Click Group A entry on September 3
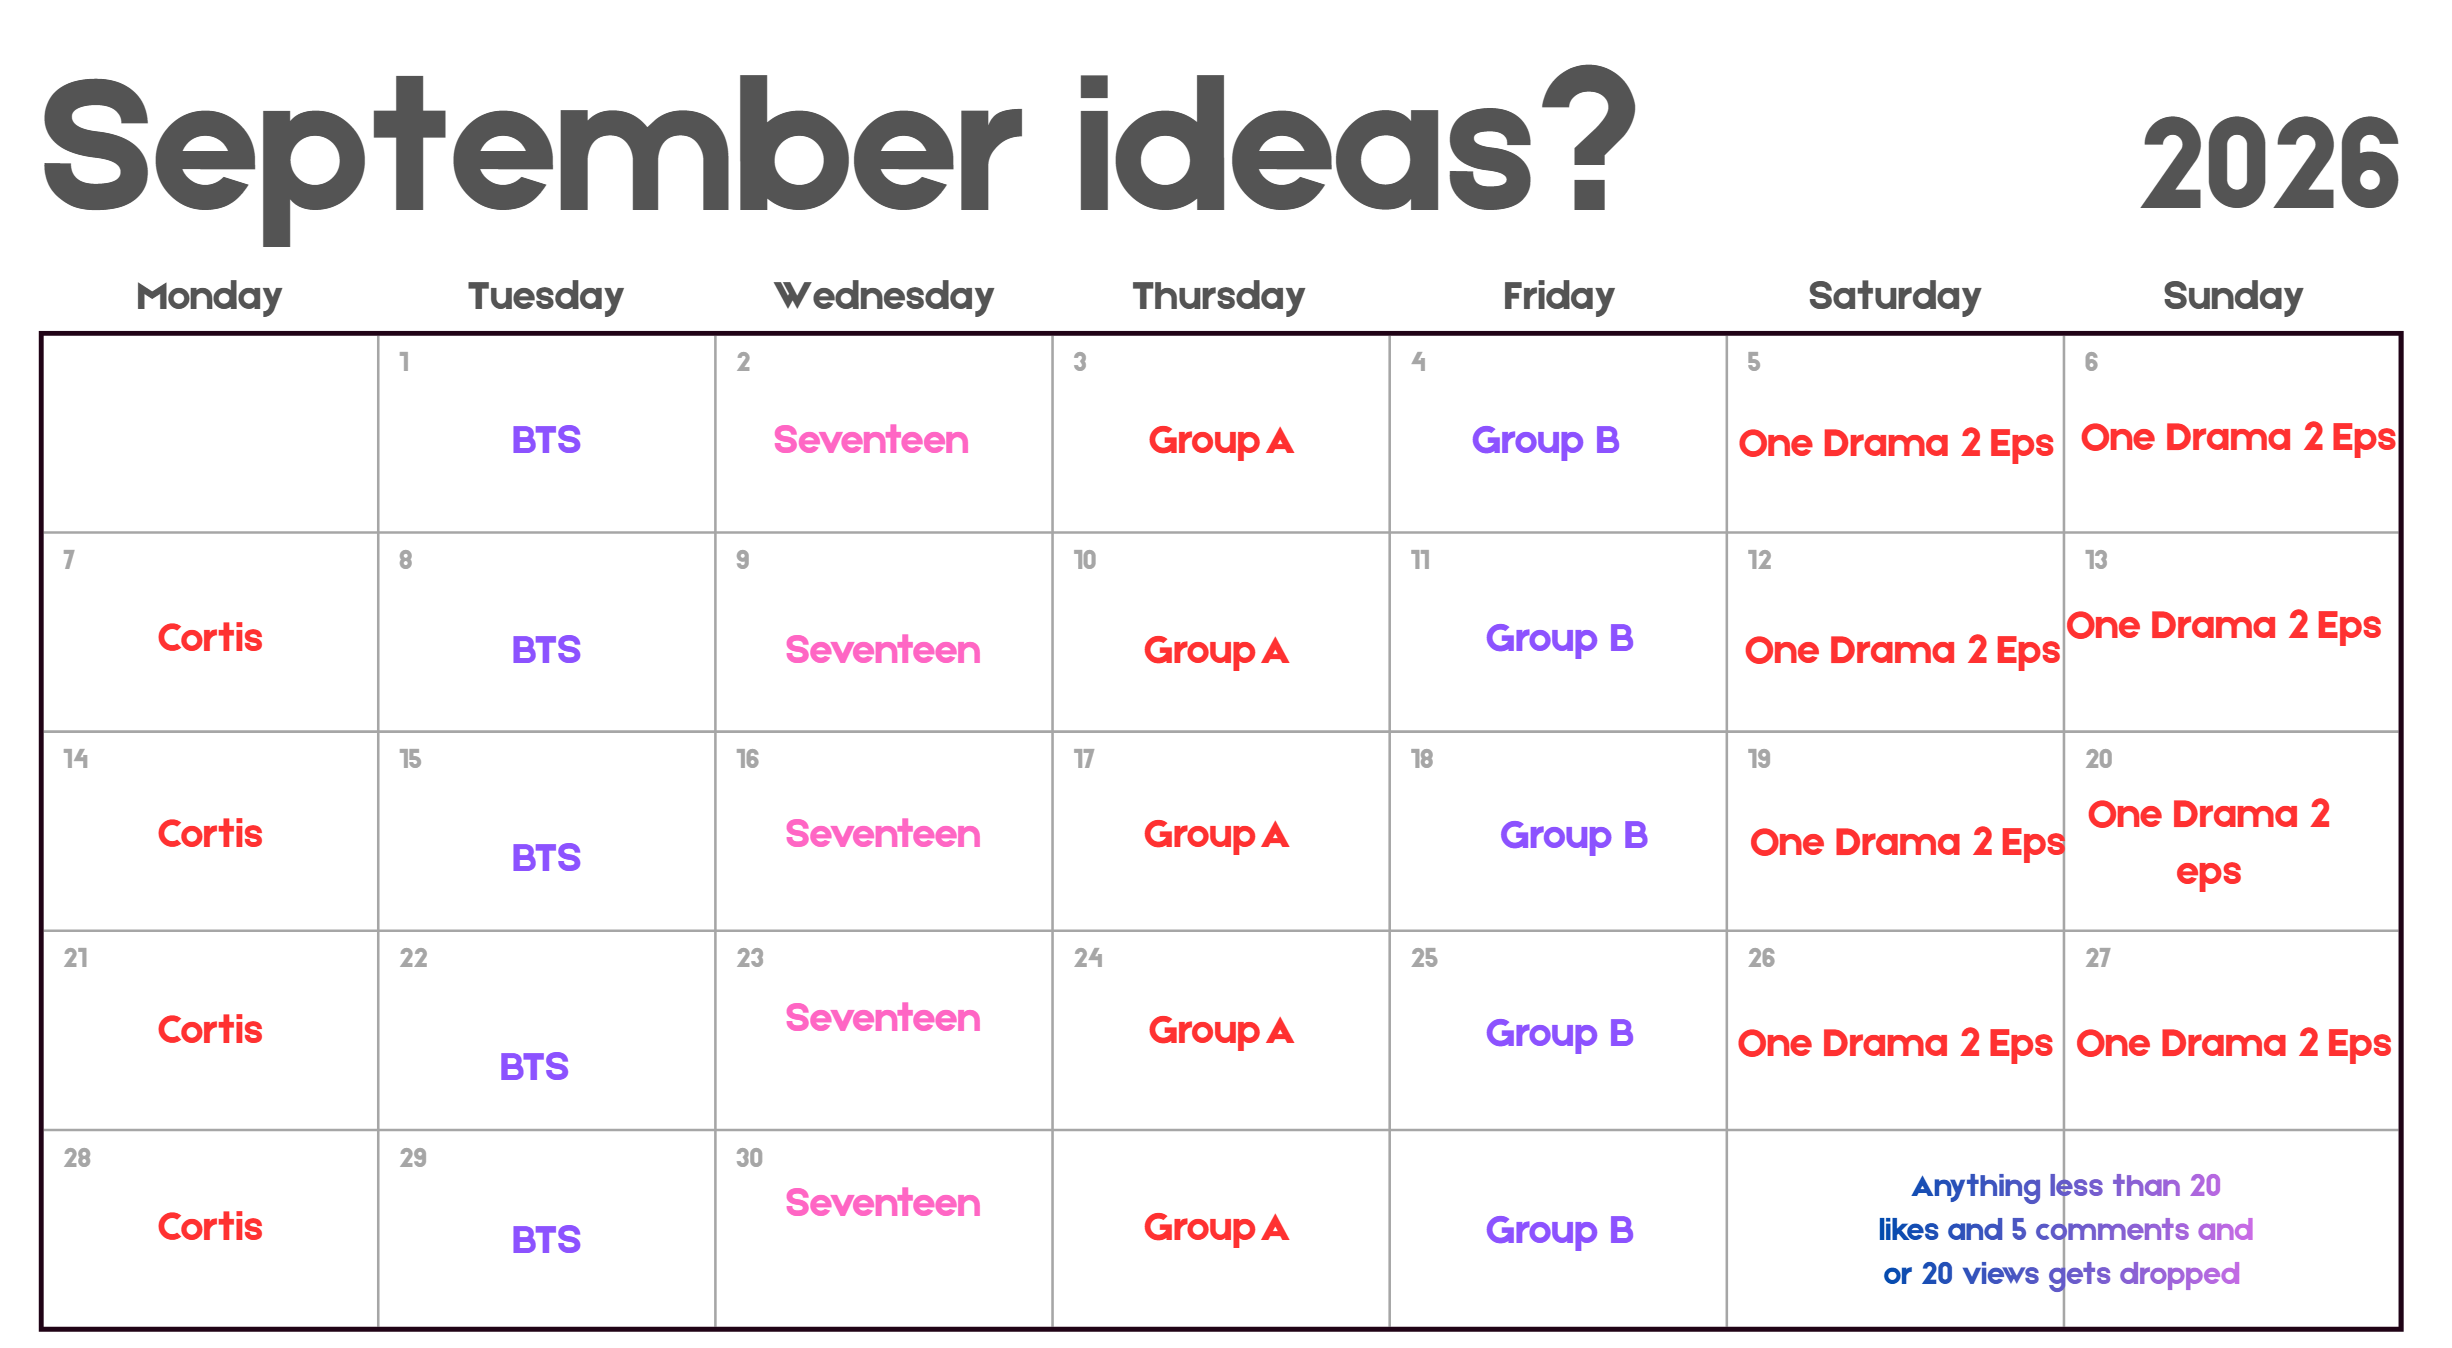 click(1221, 441)
